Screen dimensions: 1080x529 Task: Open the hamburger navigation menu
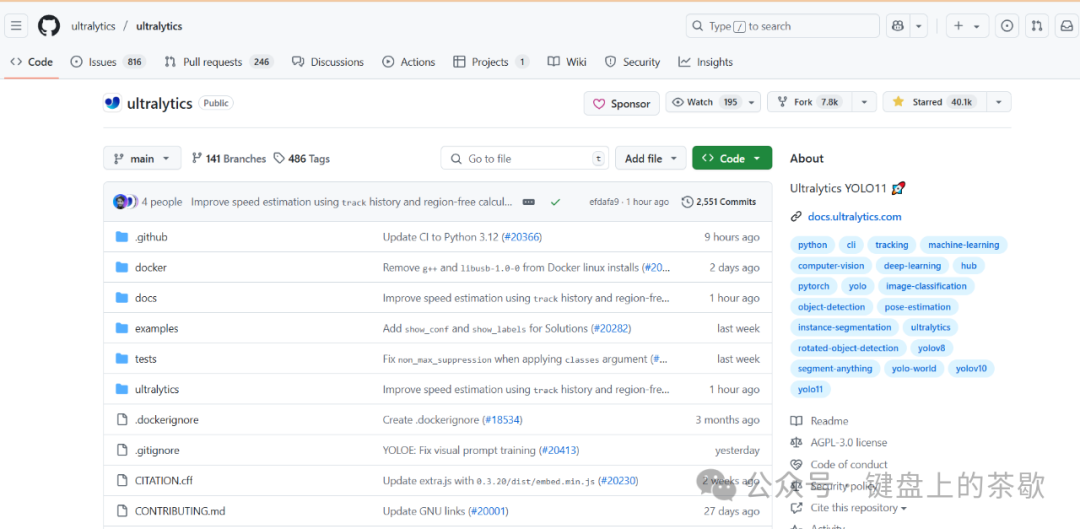point(17,26)
